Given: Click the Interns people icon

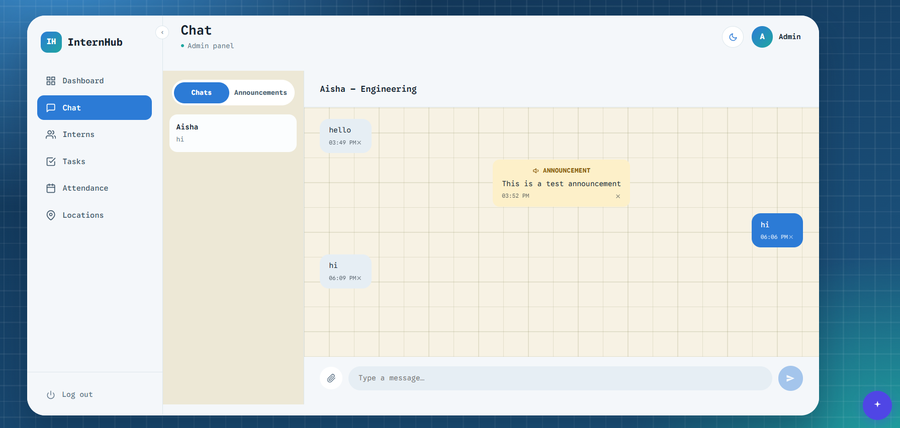Looking at the screenshot, I should point(51,134).
